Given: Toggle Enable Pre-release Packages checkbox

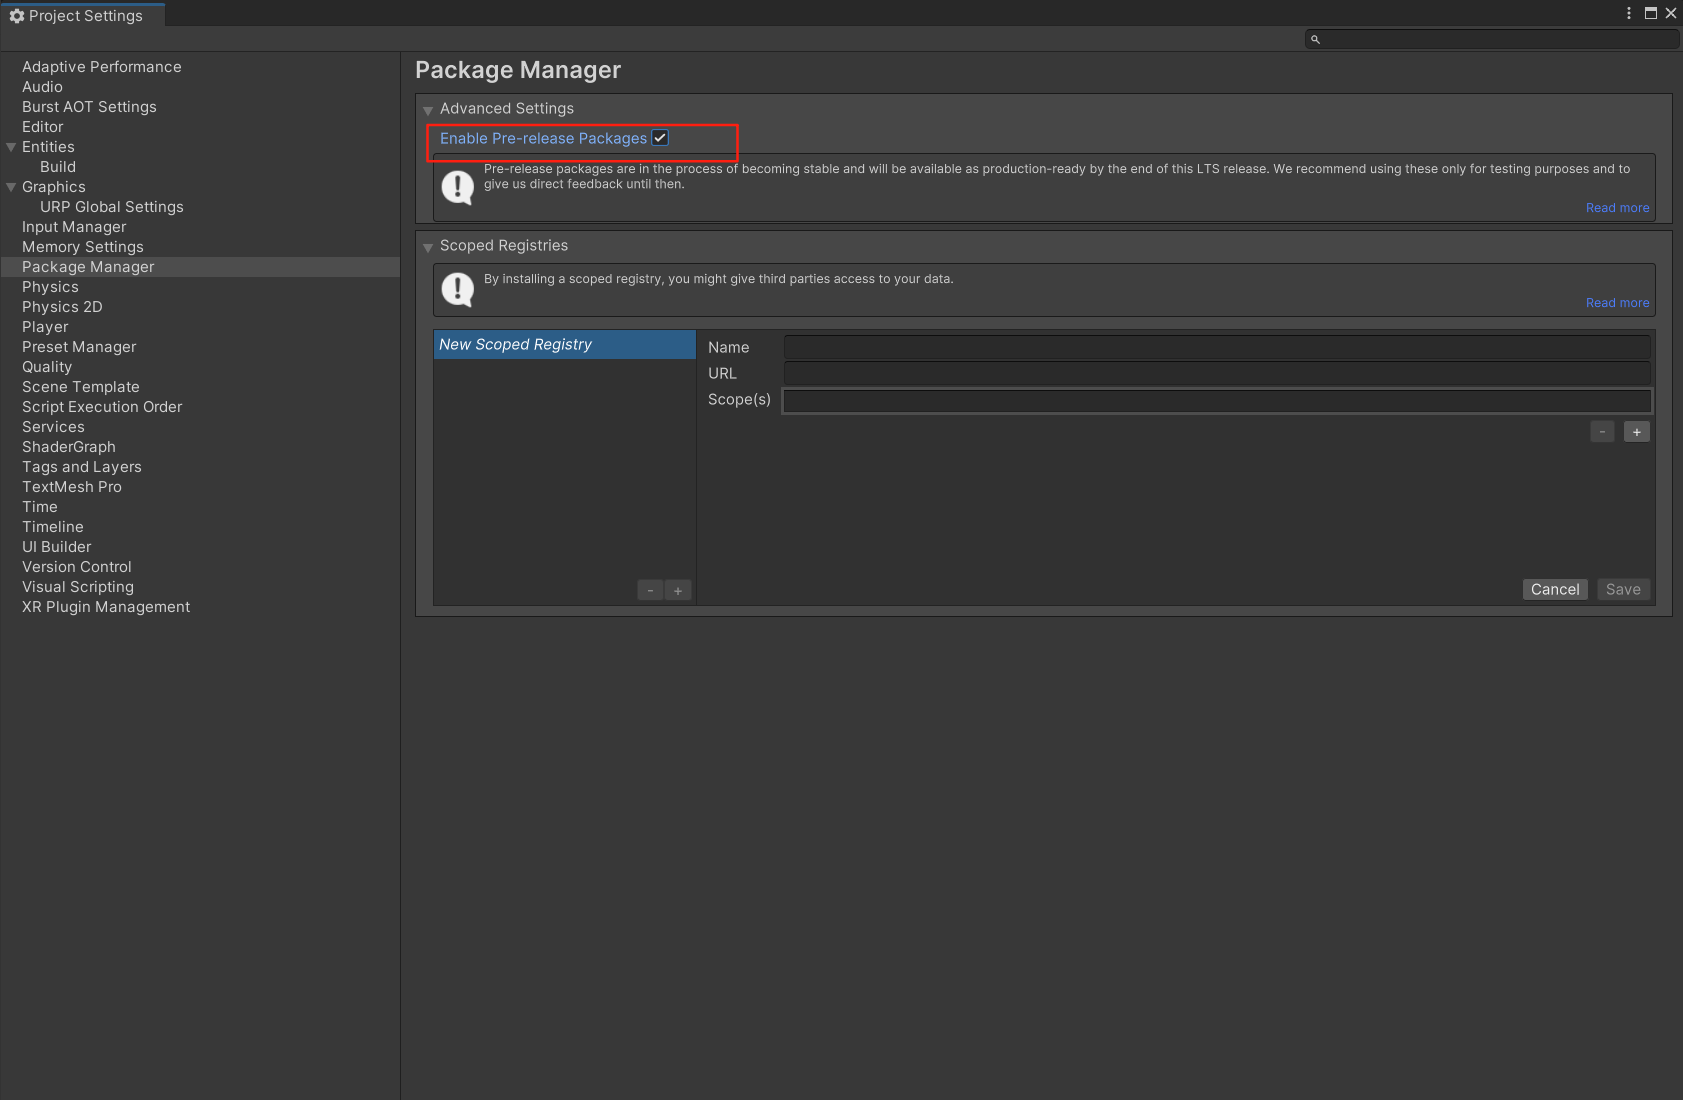Looking at the screenshot, I should click(660, 138).
